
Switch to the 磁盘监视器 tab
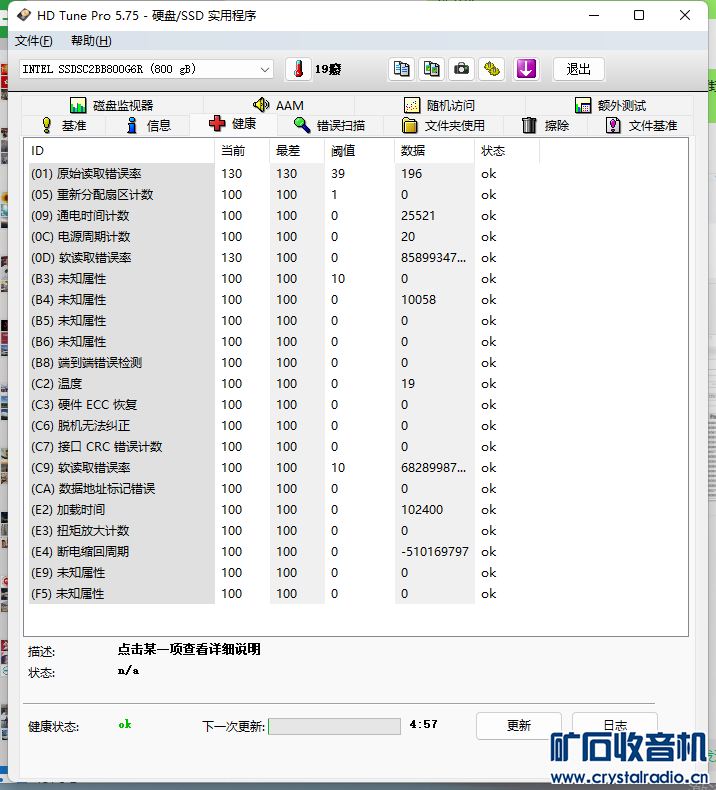pos(112,105)
